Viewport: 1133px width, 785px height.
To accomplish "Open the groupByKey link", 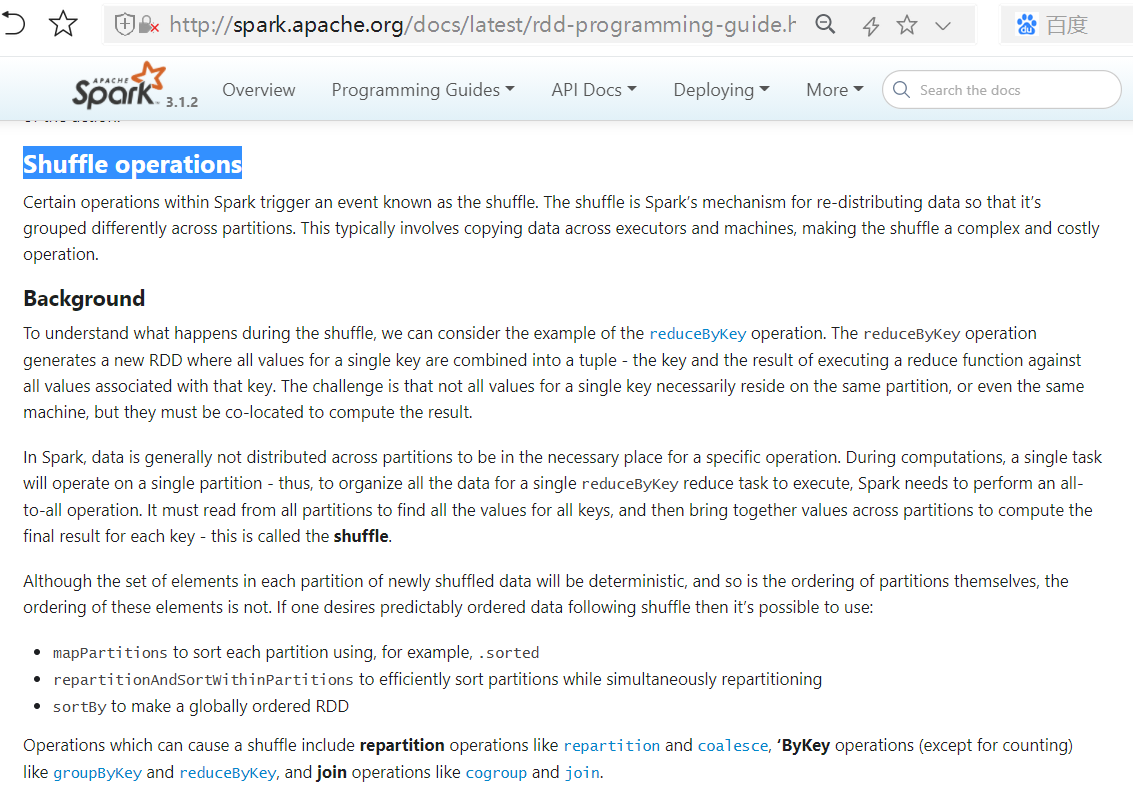I will [98, 772].
